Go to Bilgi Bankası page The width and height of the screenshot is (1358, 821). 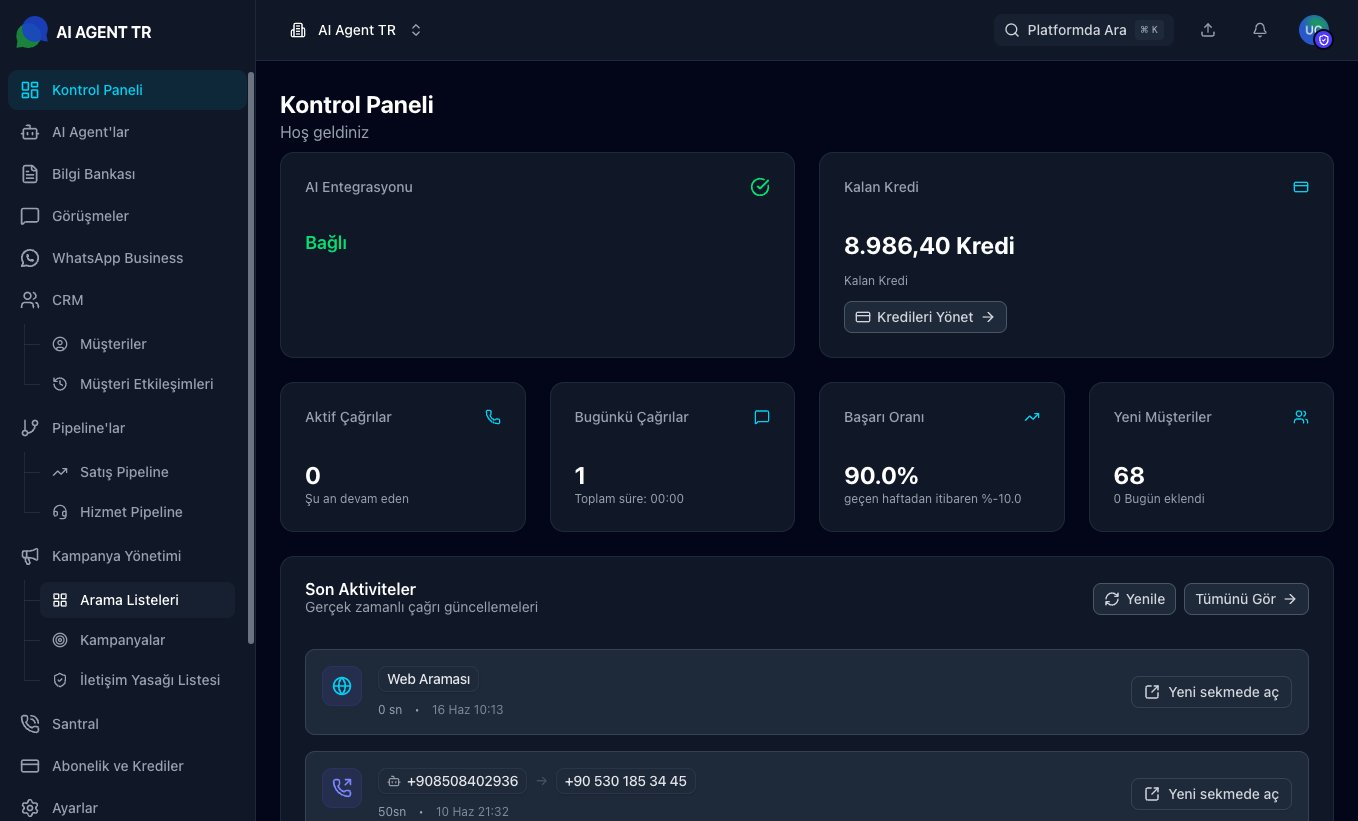point(127,174)
